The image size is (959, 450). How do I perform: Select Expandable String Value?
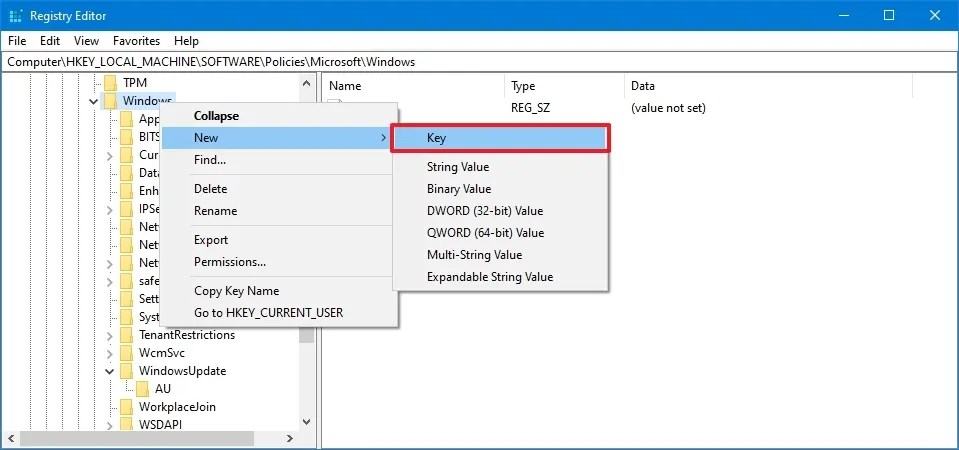coord(500,277)
